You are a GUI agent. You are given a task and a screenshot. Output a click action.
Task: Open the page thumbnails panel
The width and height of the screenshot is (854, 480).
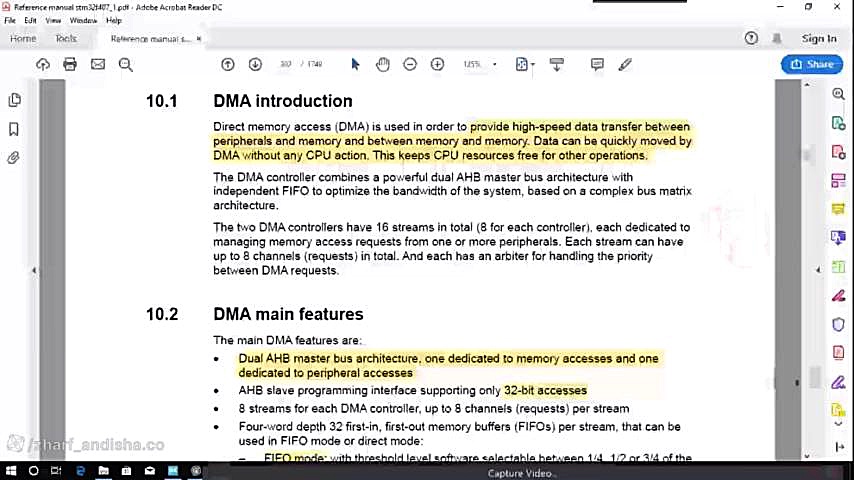coord(14,100)
